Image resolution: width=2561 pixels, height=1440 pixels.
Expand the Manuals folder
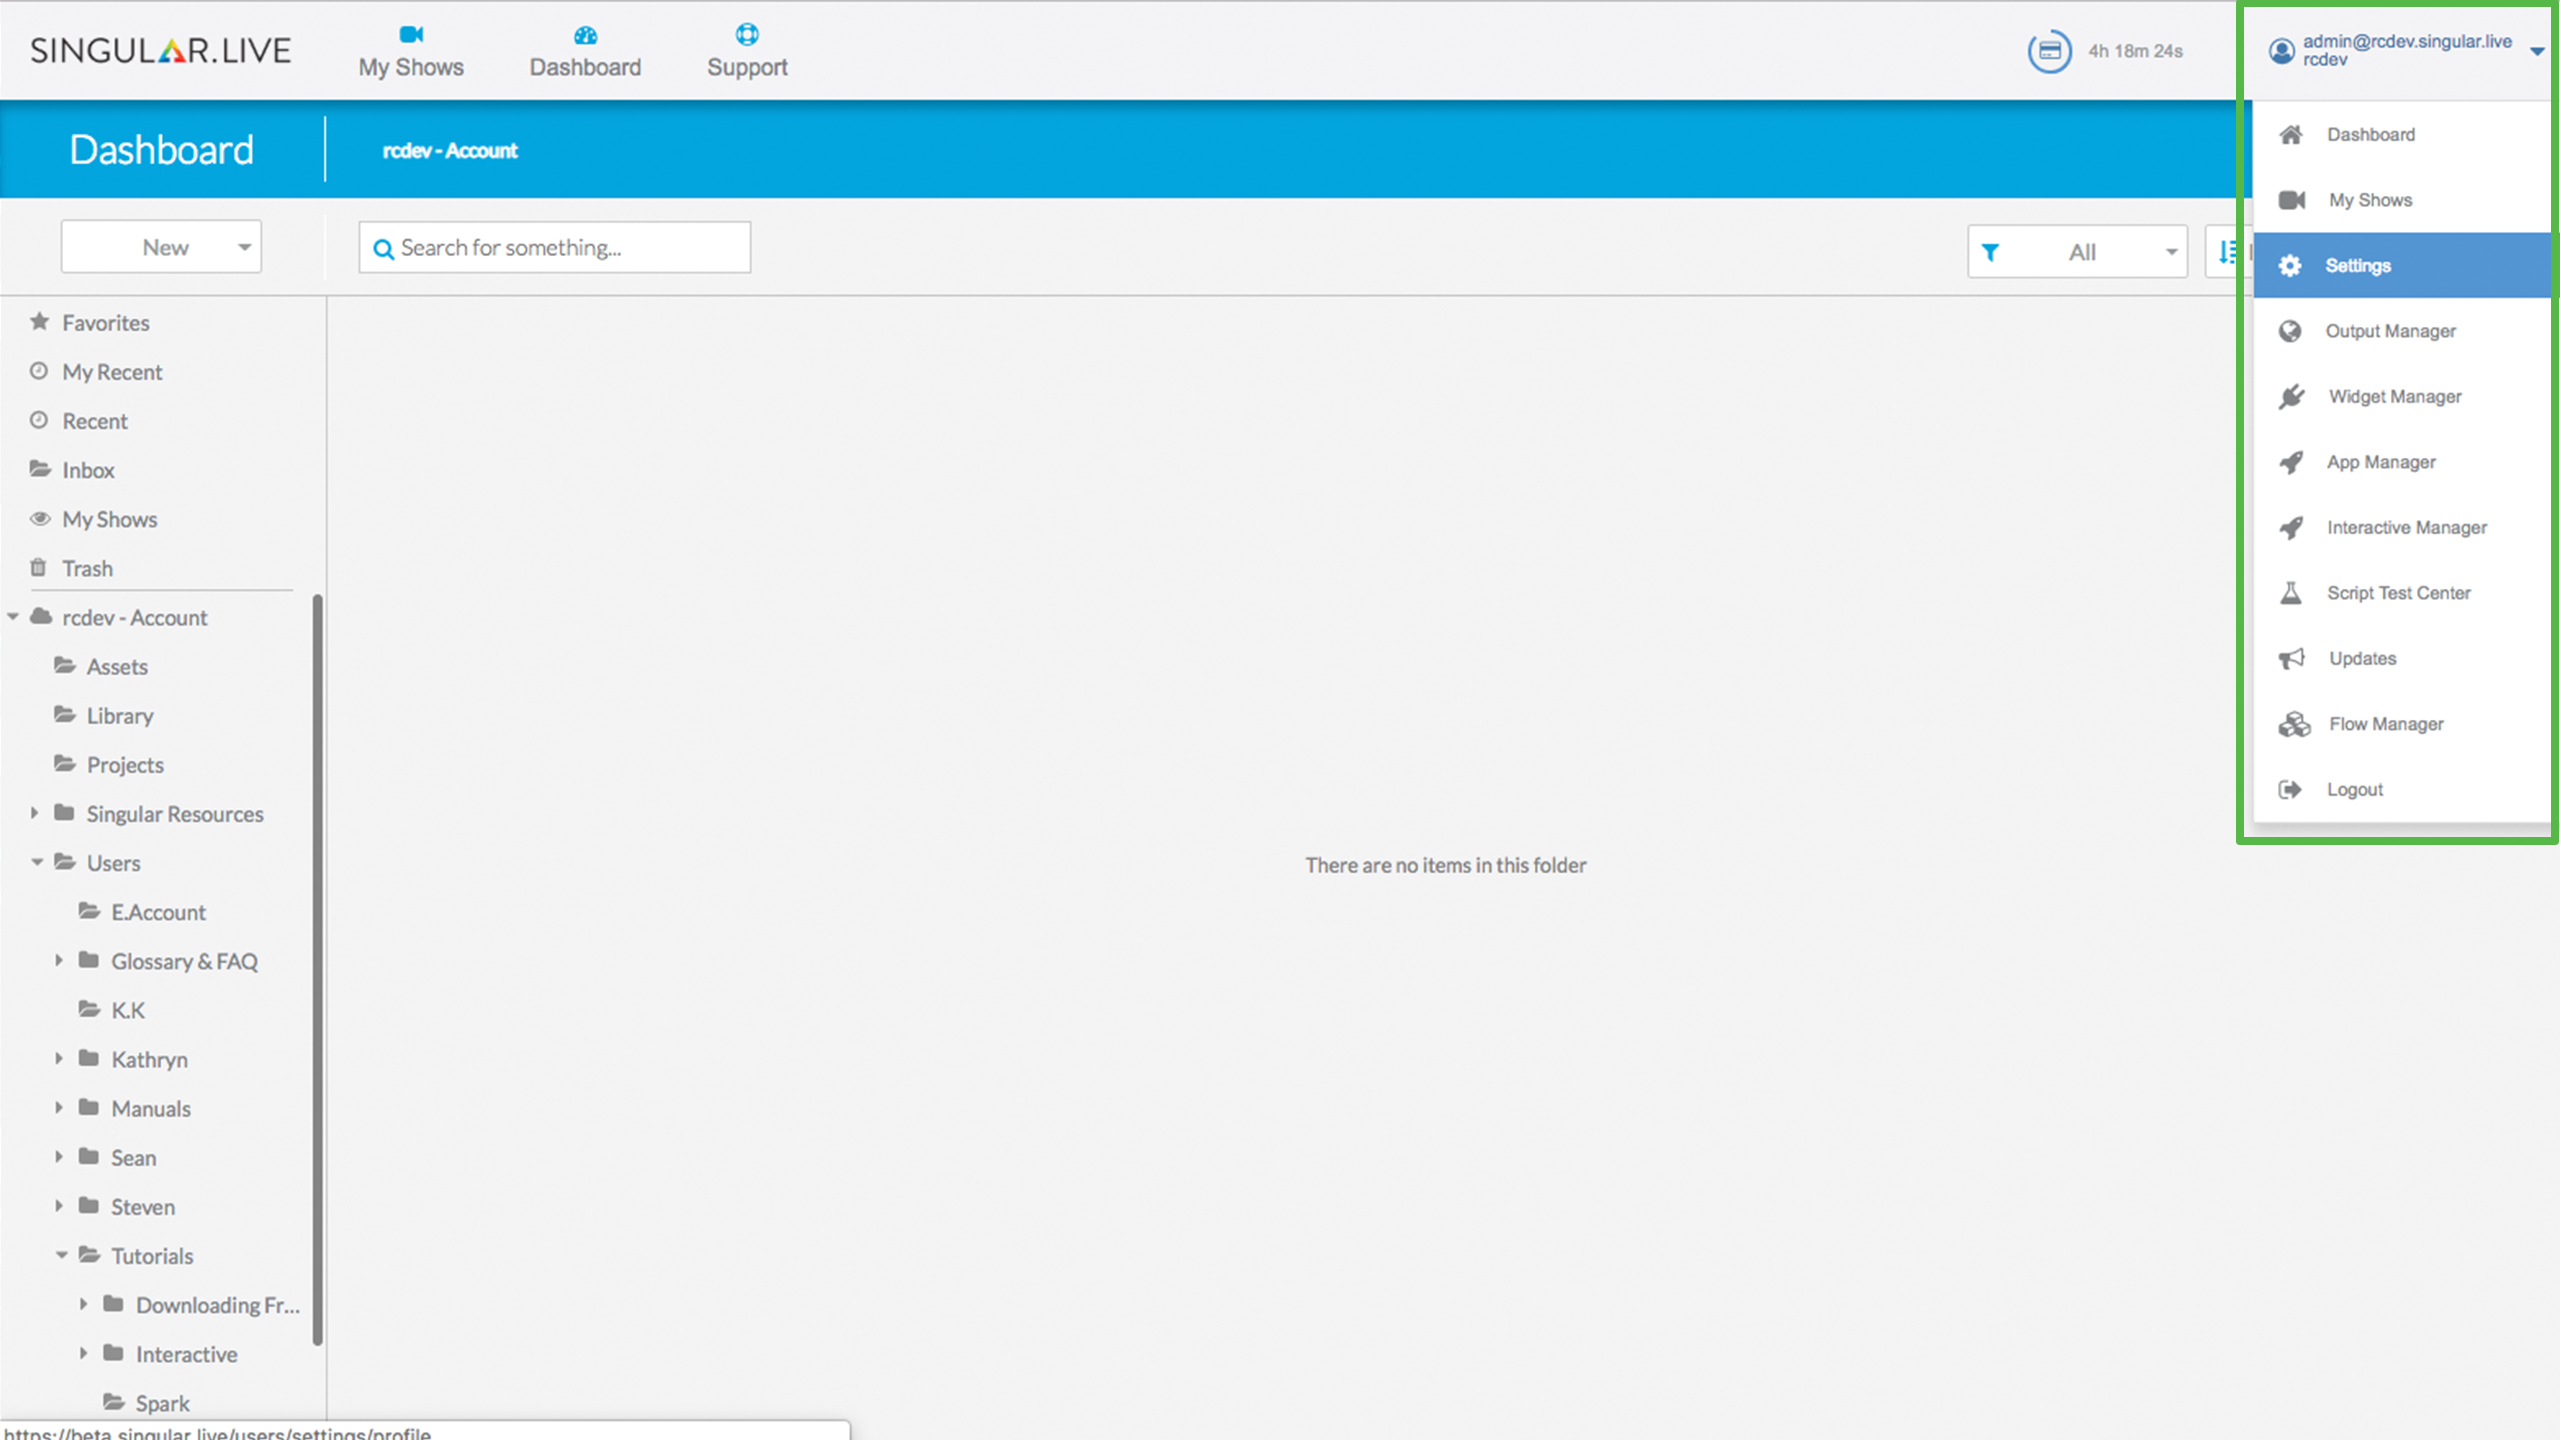coord(59,1107)
